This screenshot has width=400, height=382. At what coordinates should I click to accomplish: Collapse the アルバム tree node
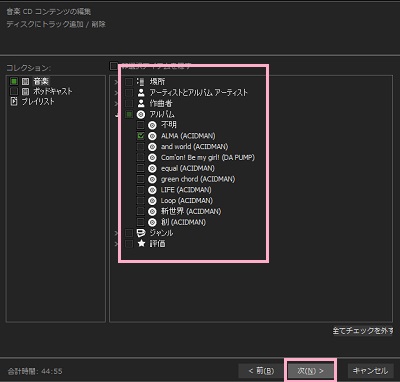coord(116,114)
